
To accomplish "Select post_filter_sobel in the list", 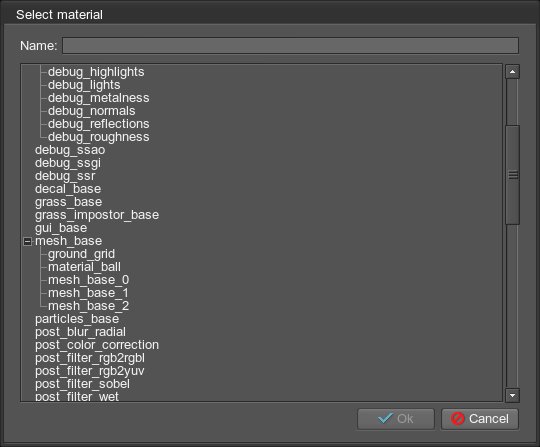I will 82,384.
